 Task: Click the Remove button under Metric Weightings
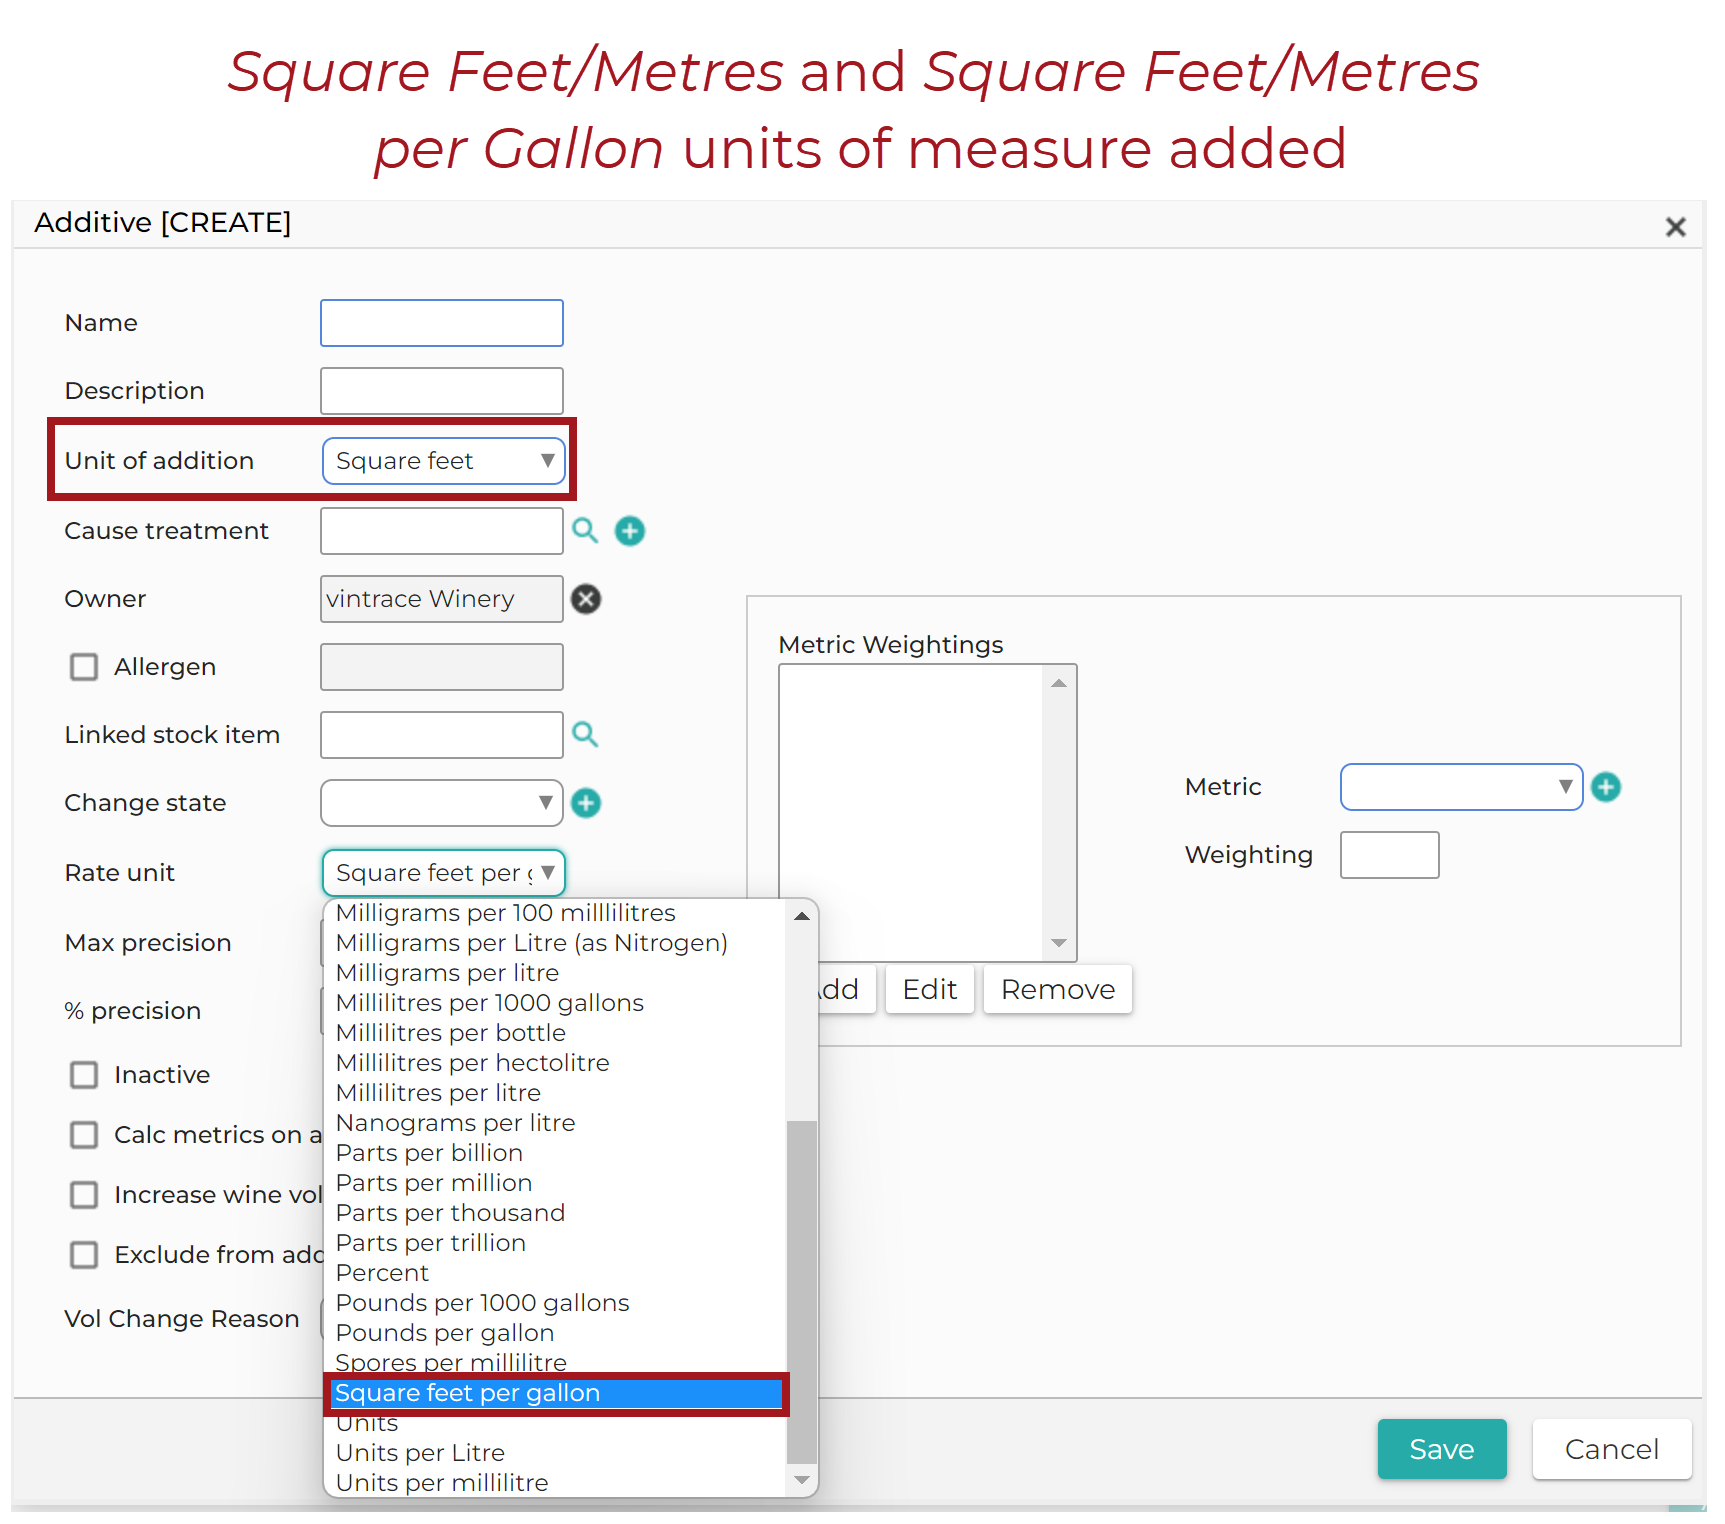pos(1058,989)
